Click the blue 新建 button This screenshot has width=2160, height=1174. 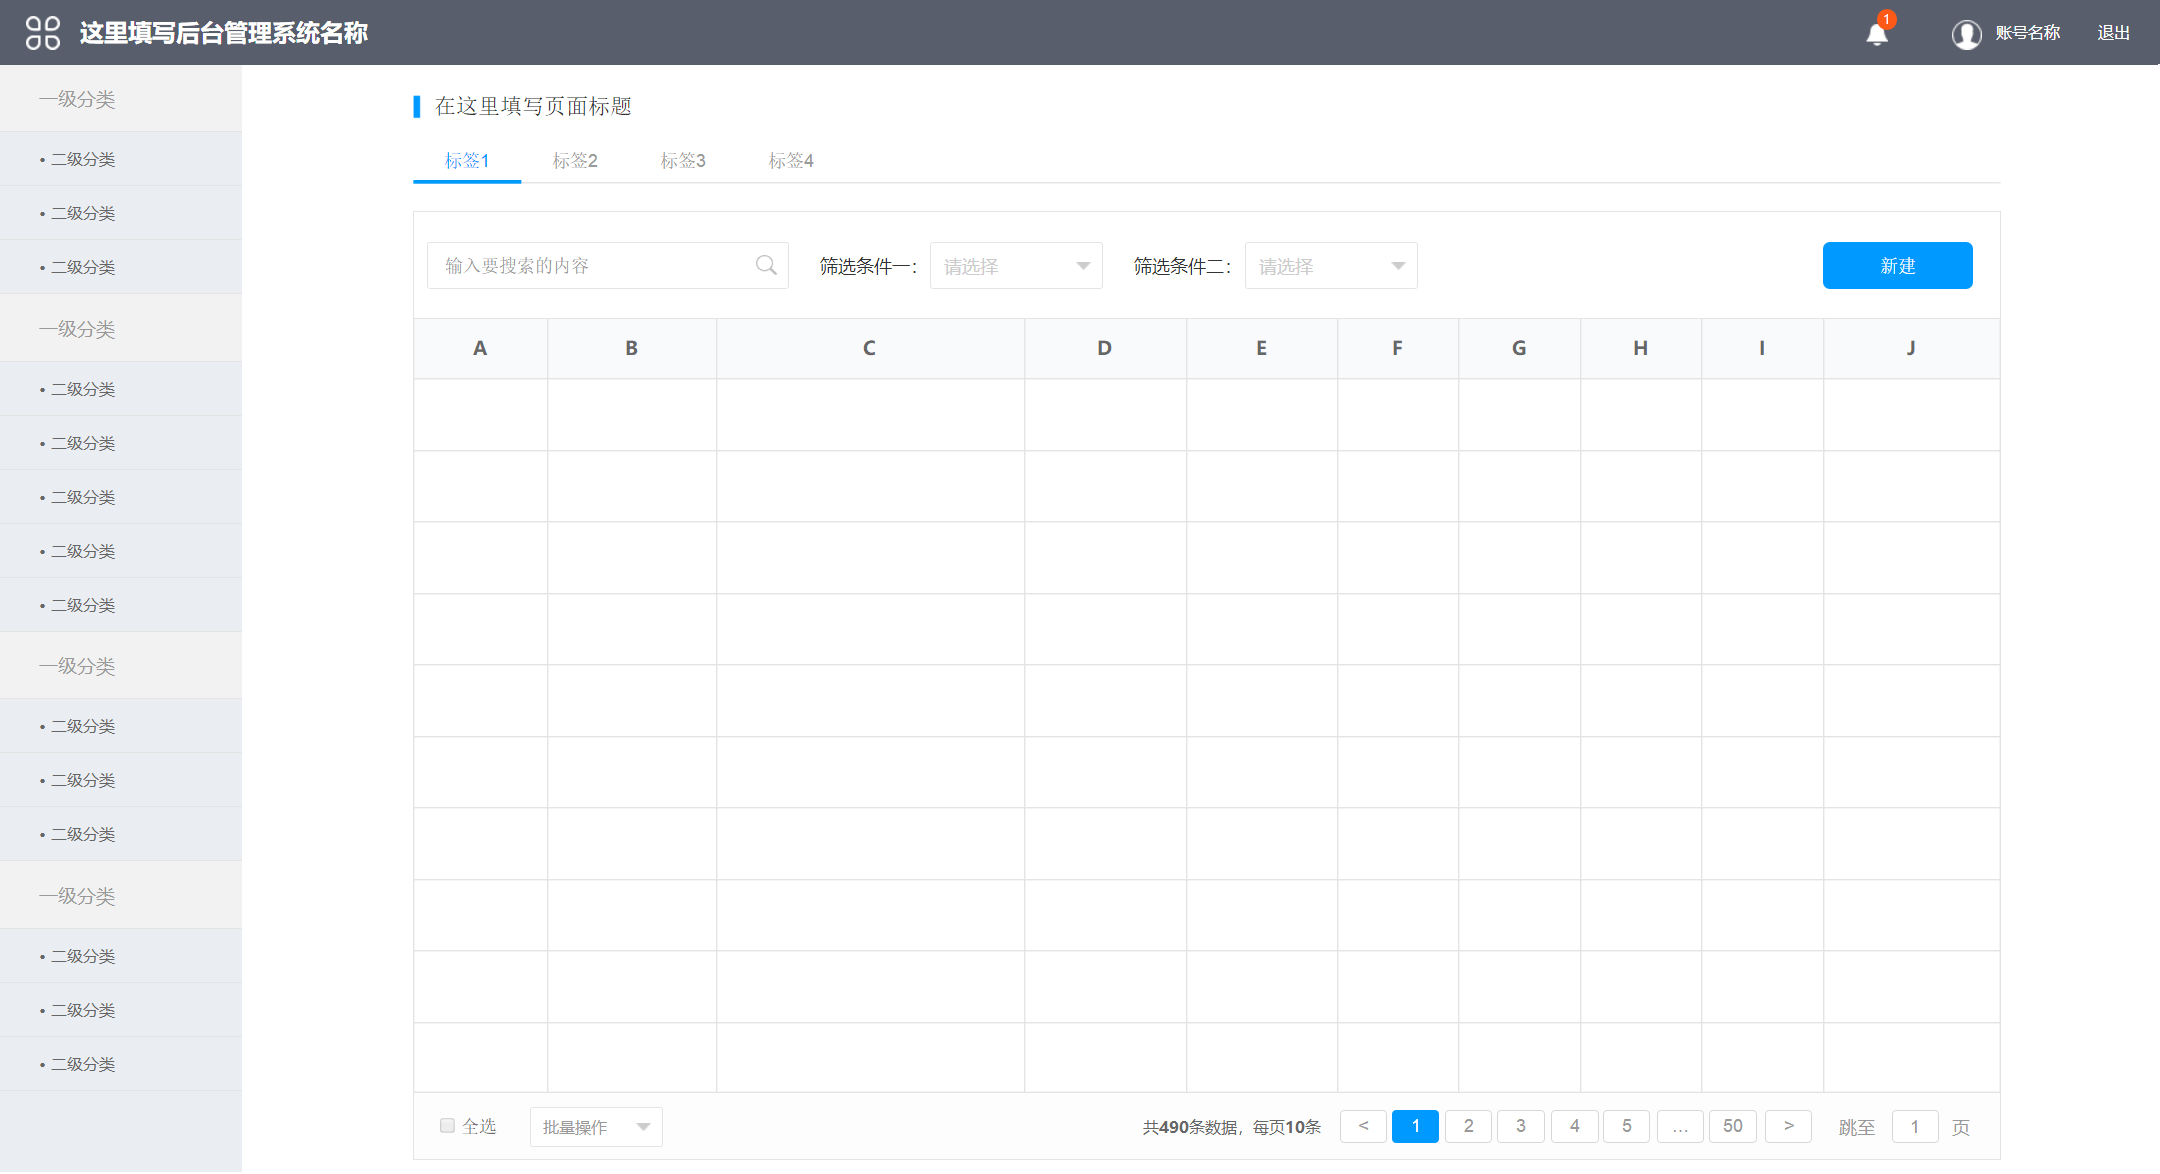coord(1897,266)
